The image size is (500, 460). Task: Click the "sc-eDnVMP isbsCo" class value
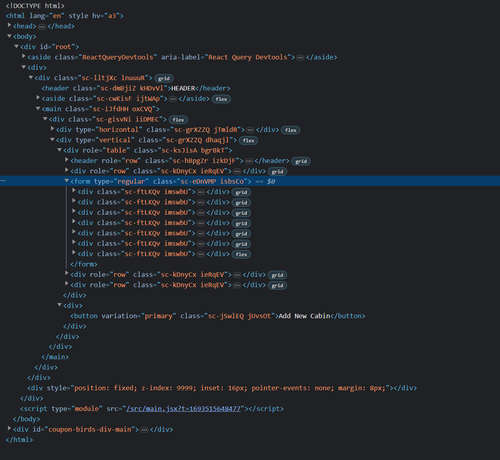(212, 181)
